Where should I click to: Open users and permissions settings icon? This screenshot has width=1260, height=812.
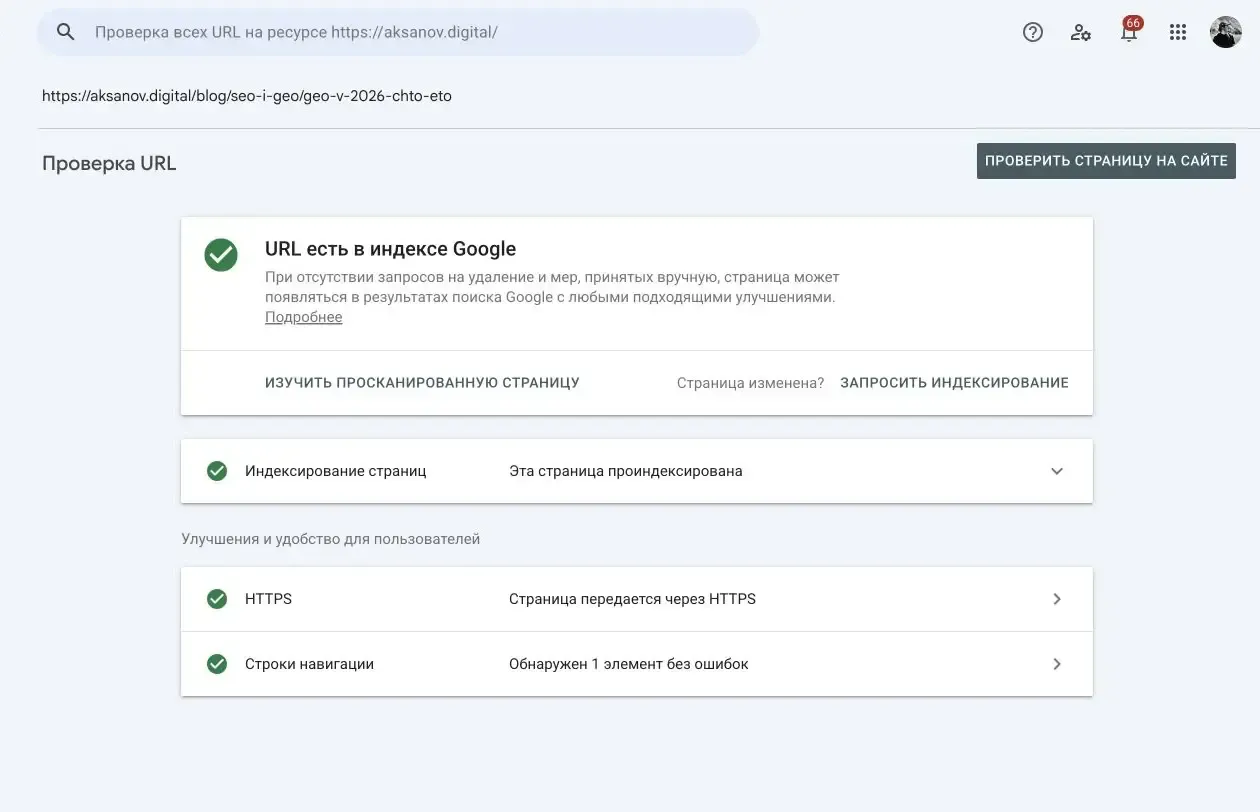[1081, 32]
